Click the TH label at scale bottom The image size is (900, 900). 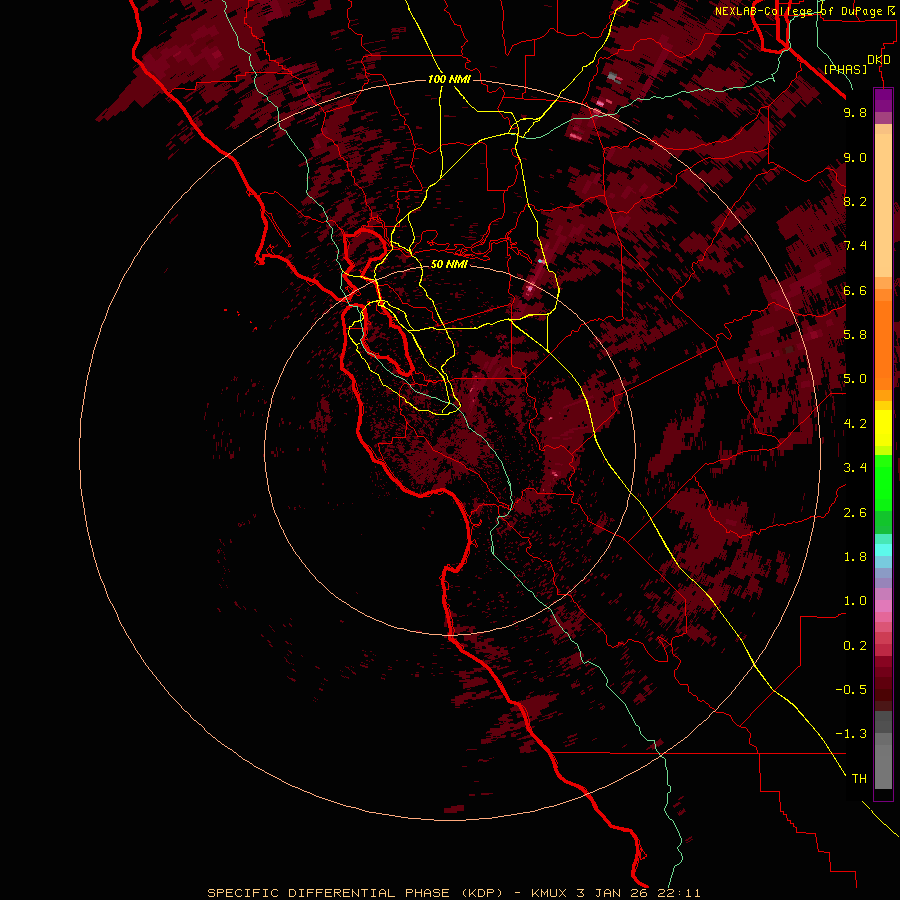coord(859,778)
